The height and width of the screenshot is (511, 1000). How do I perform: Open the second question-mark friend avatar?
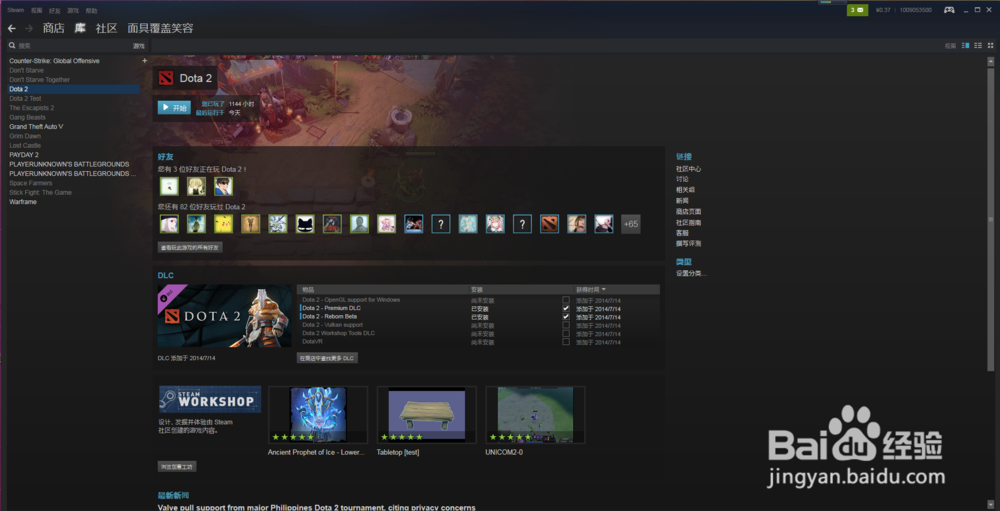coord(522,224)
